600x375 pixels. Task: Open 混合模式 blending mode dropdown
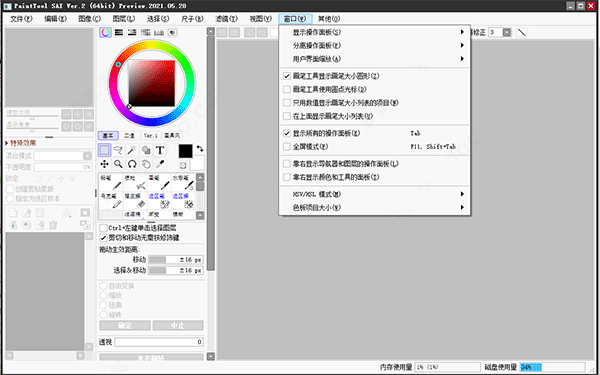(x=88, y=156)
